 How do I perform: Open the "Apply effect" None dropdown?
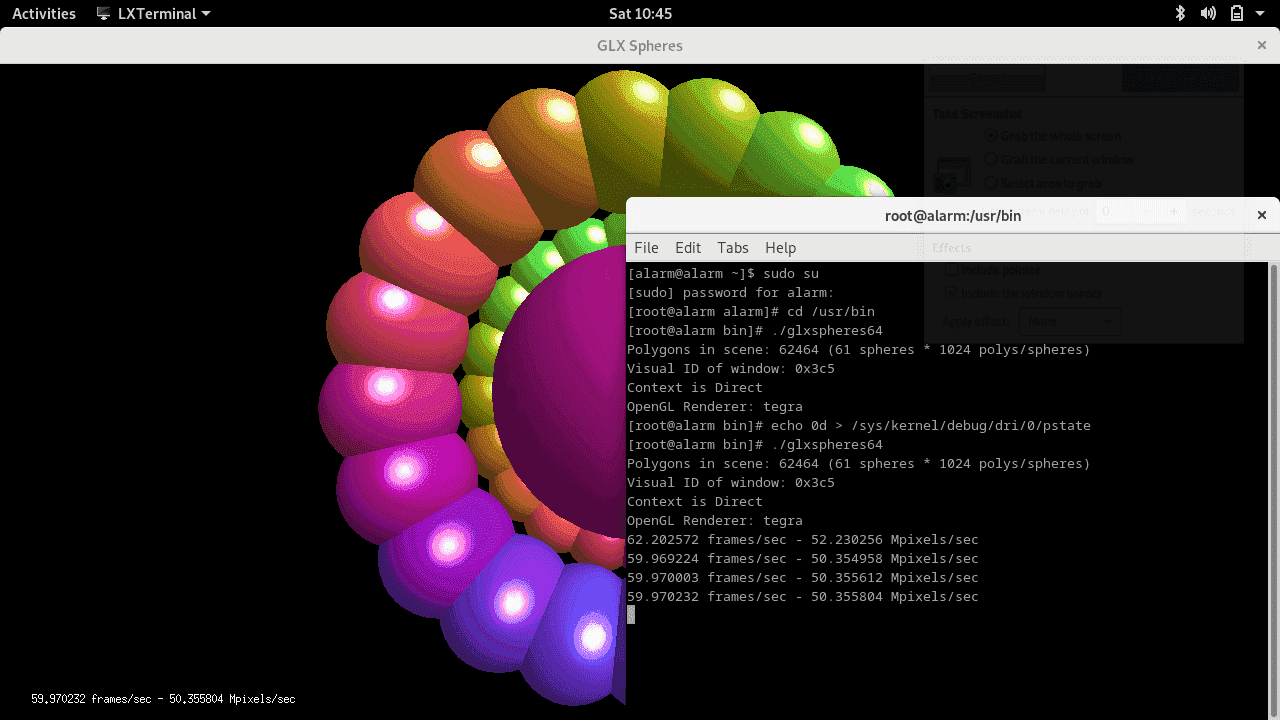tap(1069, 321)
